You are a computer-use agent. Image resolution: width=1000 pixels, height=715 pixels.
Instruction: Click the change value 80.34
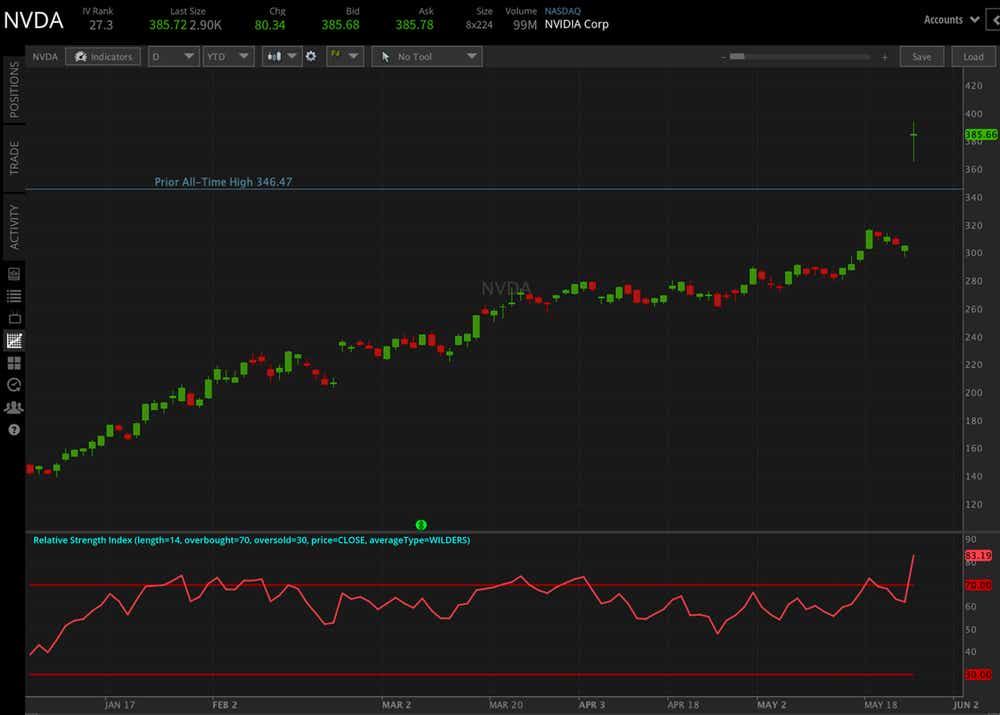coord(270,25)
